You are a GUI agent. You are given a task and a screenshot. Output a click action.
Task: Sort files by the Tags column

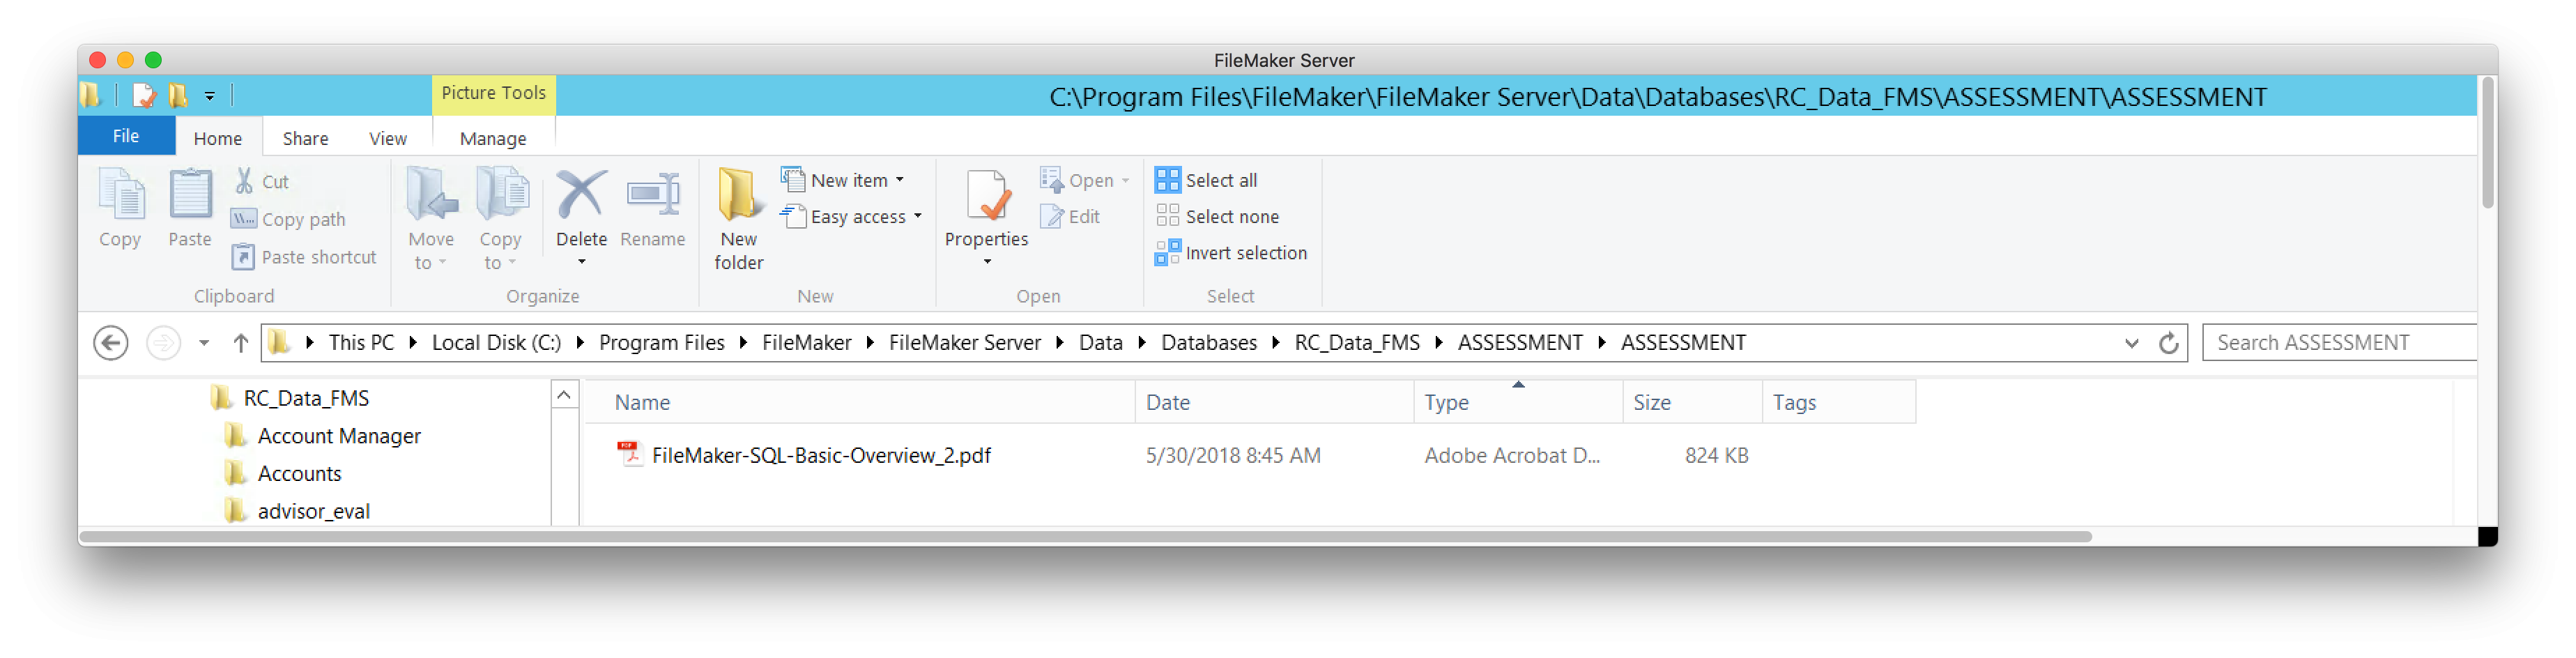click(x=1839, y=402)
